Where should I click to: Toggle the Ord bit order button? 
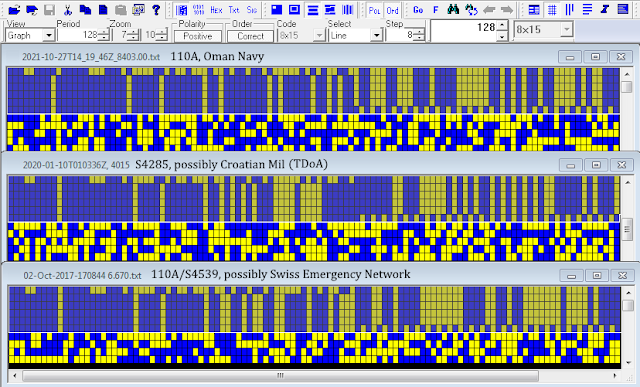392,10
